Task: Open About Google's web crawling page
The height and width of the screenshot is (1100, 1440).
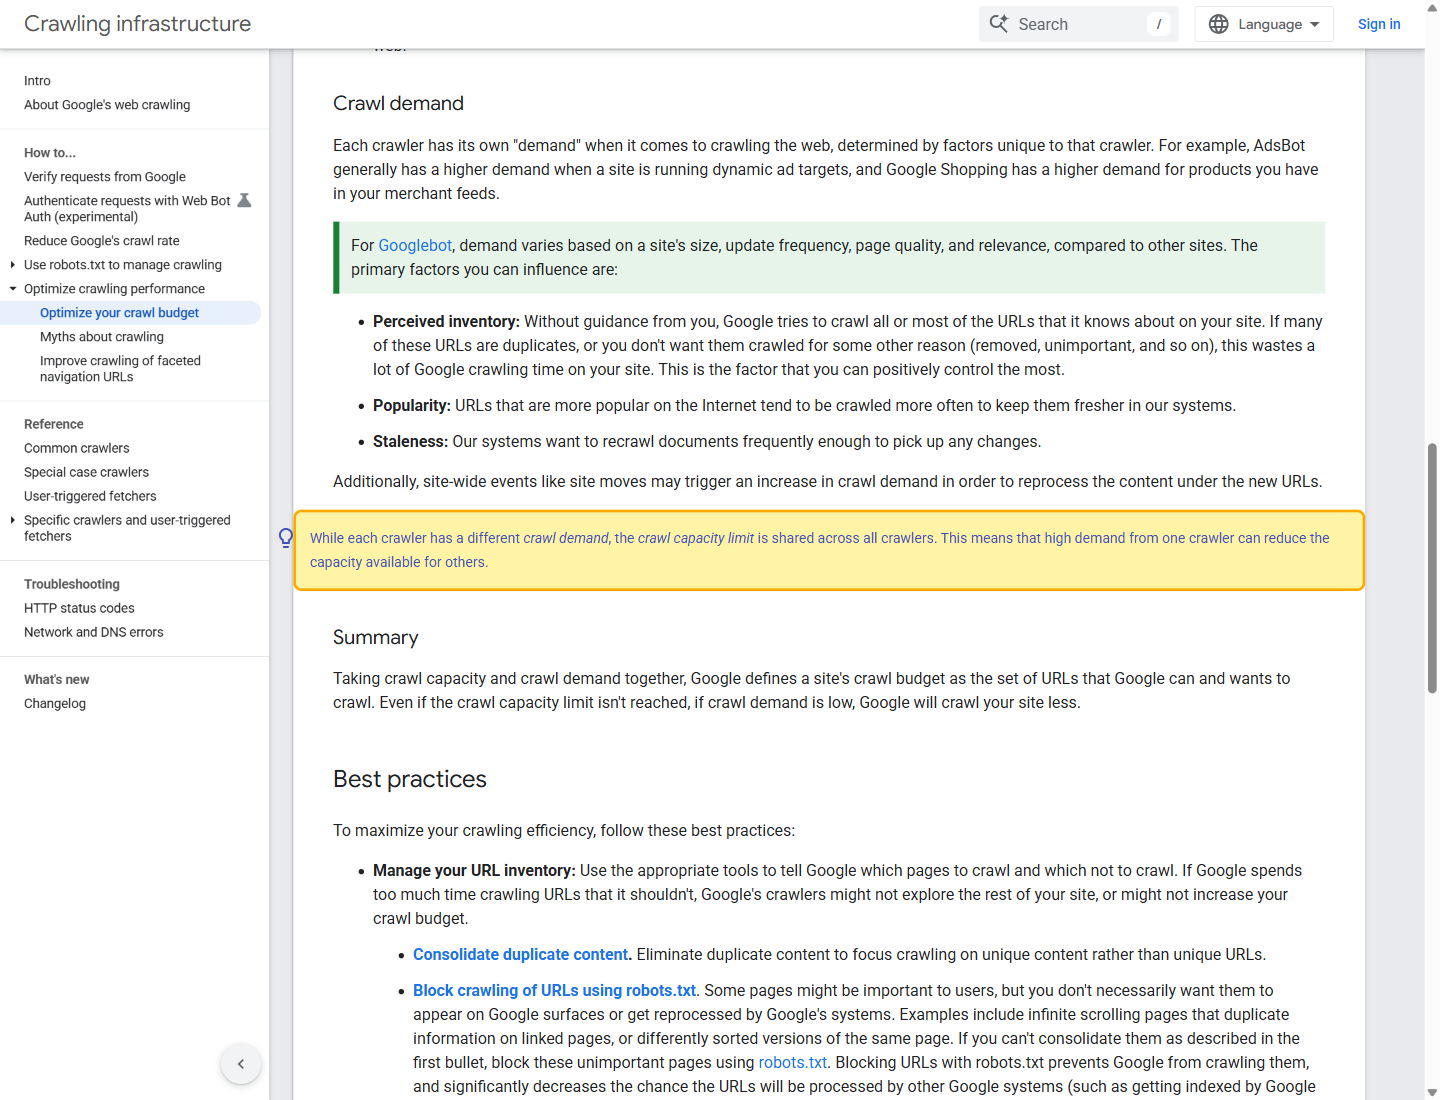Action: [107, 105]
